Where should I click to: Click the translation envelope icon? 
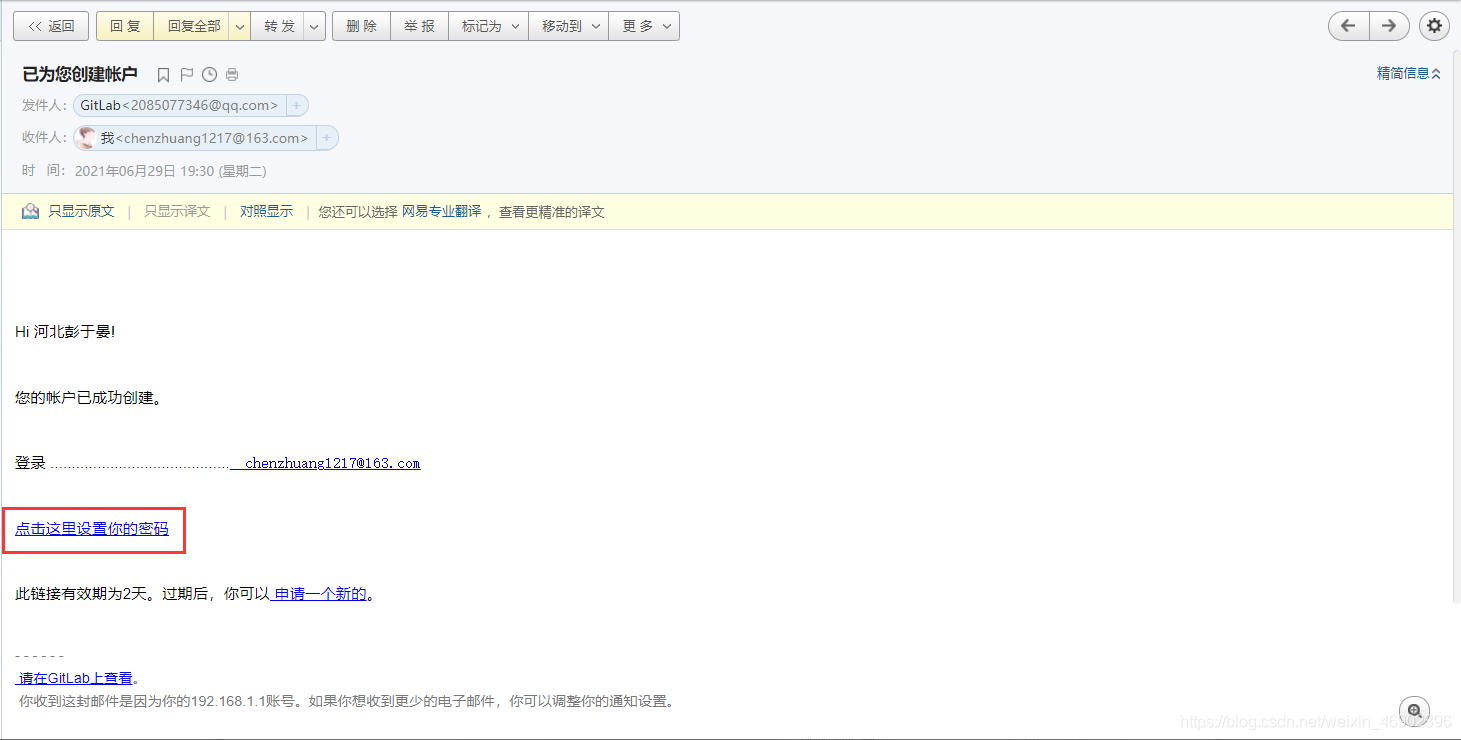pyautogui.click(x=31, y=211)
